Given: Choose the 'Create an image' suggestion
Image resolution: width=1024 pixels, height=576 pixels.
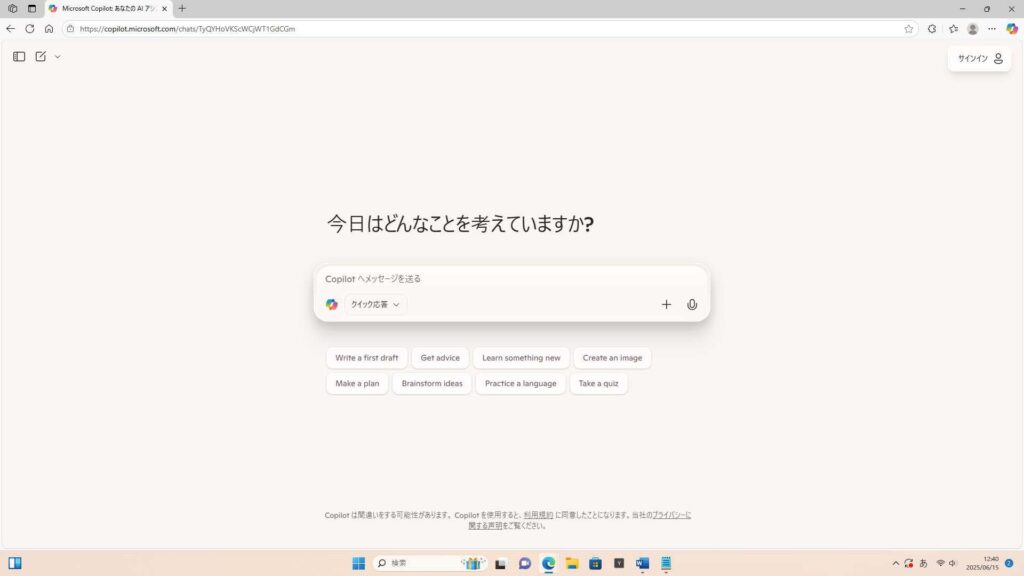Looking at the screenshot, I should point(613,358).
